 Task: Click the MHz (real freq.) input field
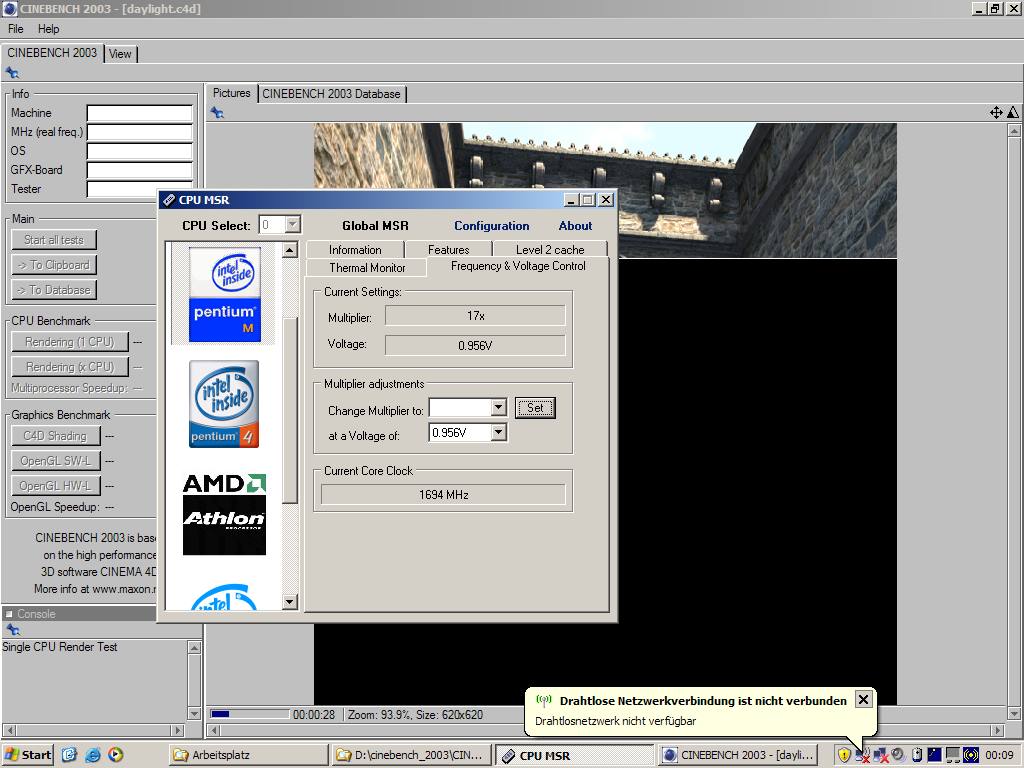point(140,132)
